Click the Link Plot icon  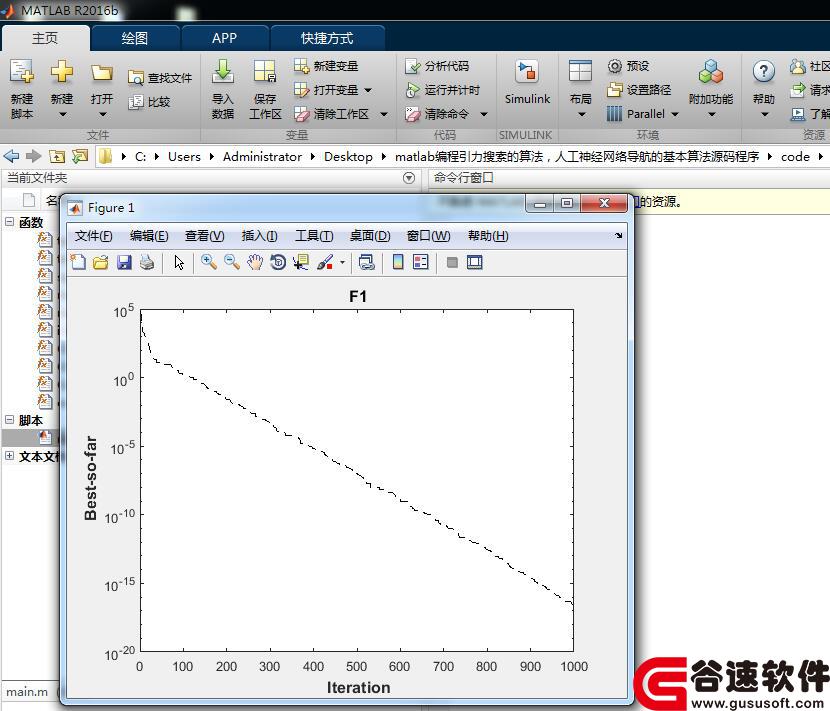(x=366, y=262)
